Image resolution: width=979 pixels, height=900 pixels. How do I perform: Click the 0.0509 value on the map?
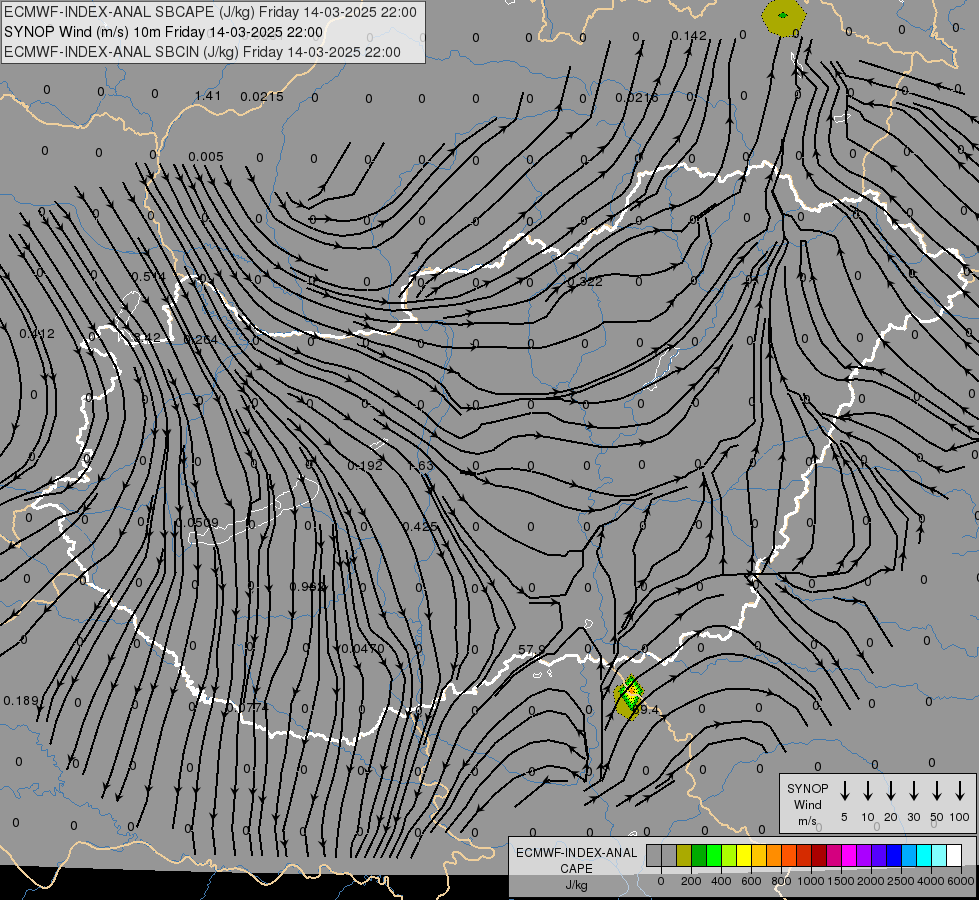[x=197, y=522]
